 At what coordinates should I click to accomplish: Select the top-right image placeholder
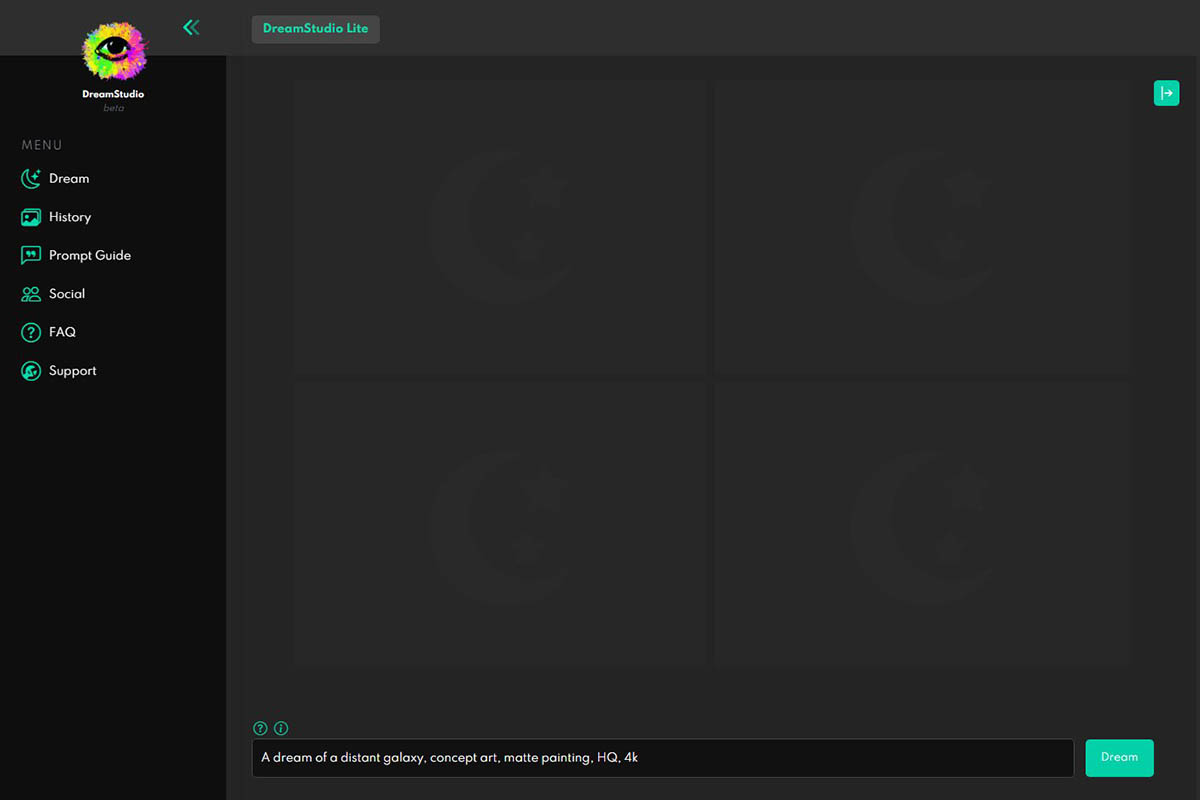coord(922,227)
